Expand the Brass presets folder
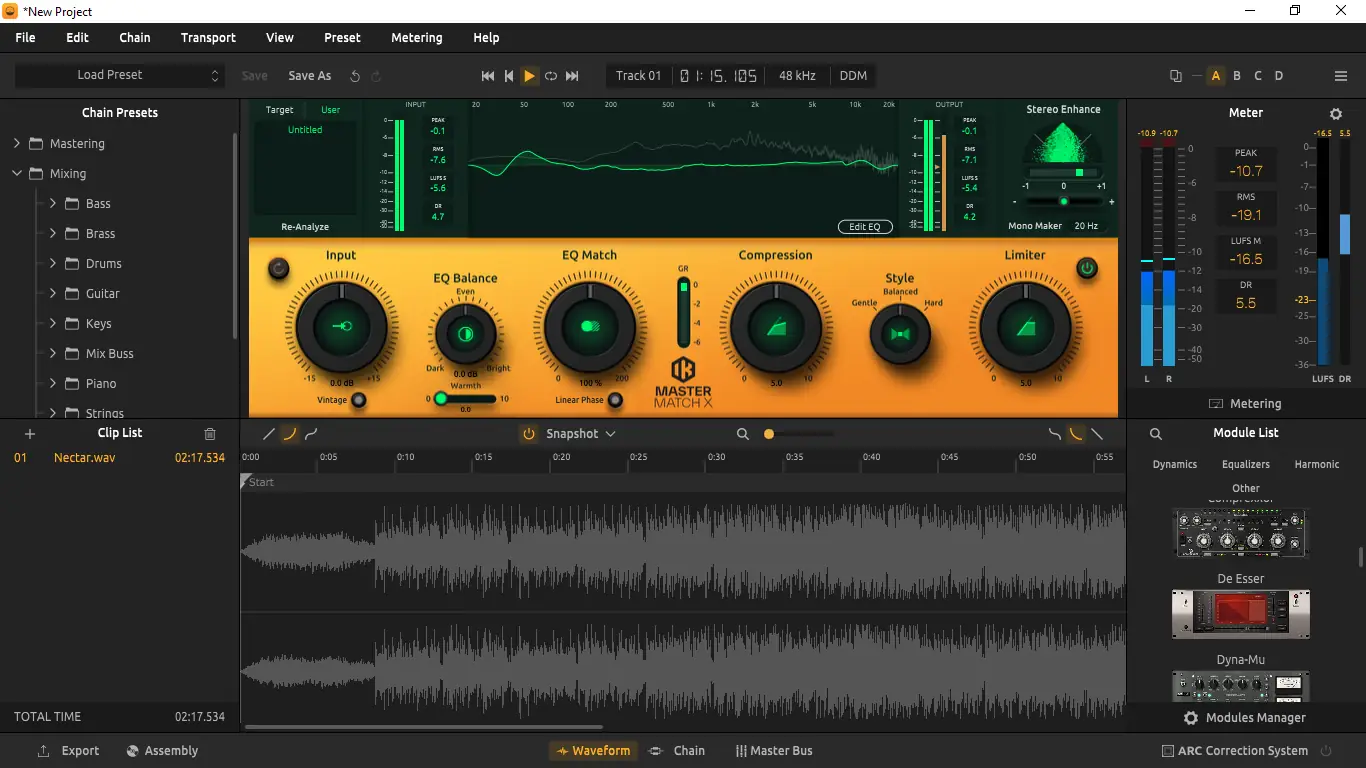This screenshot has width=1366, height=768. pos(53,234)
